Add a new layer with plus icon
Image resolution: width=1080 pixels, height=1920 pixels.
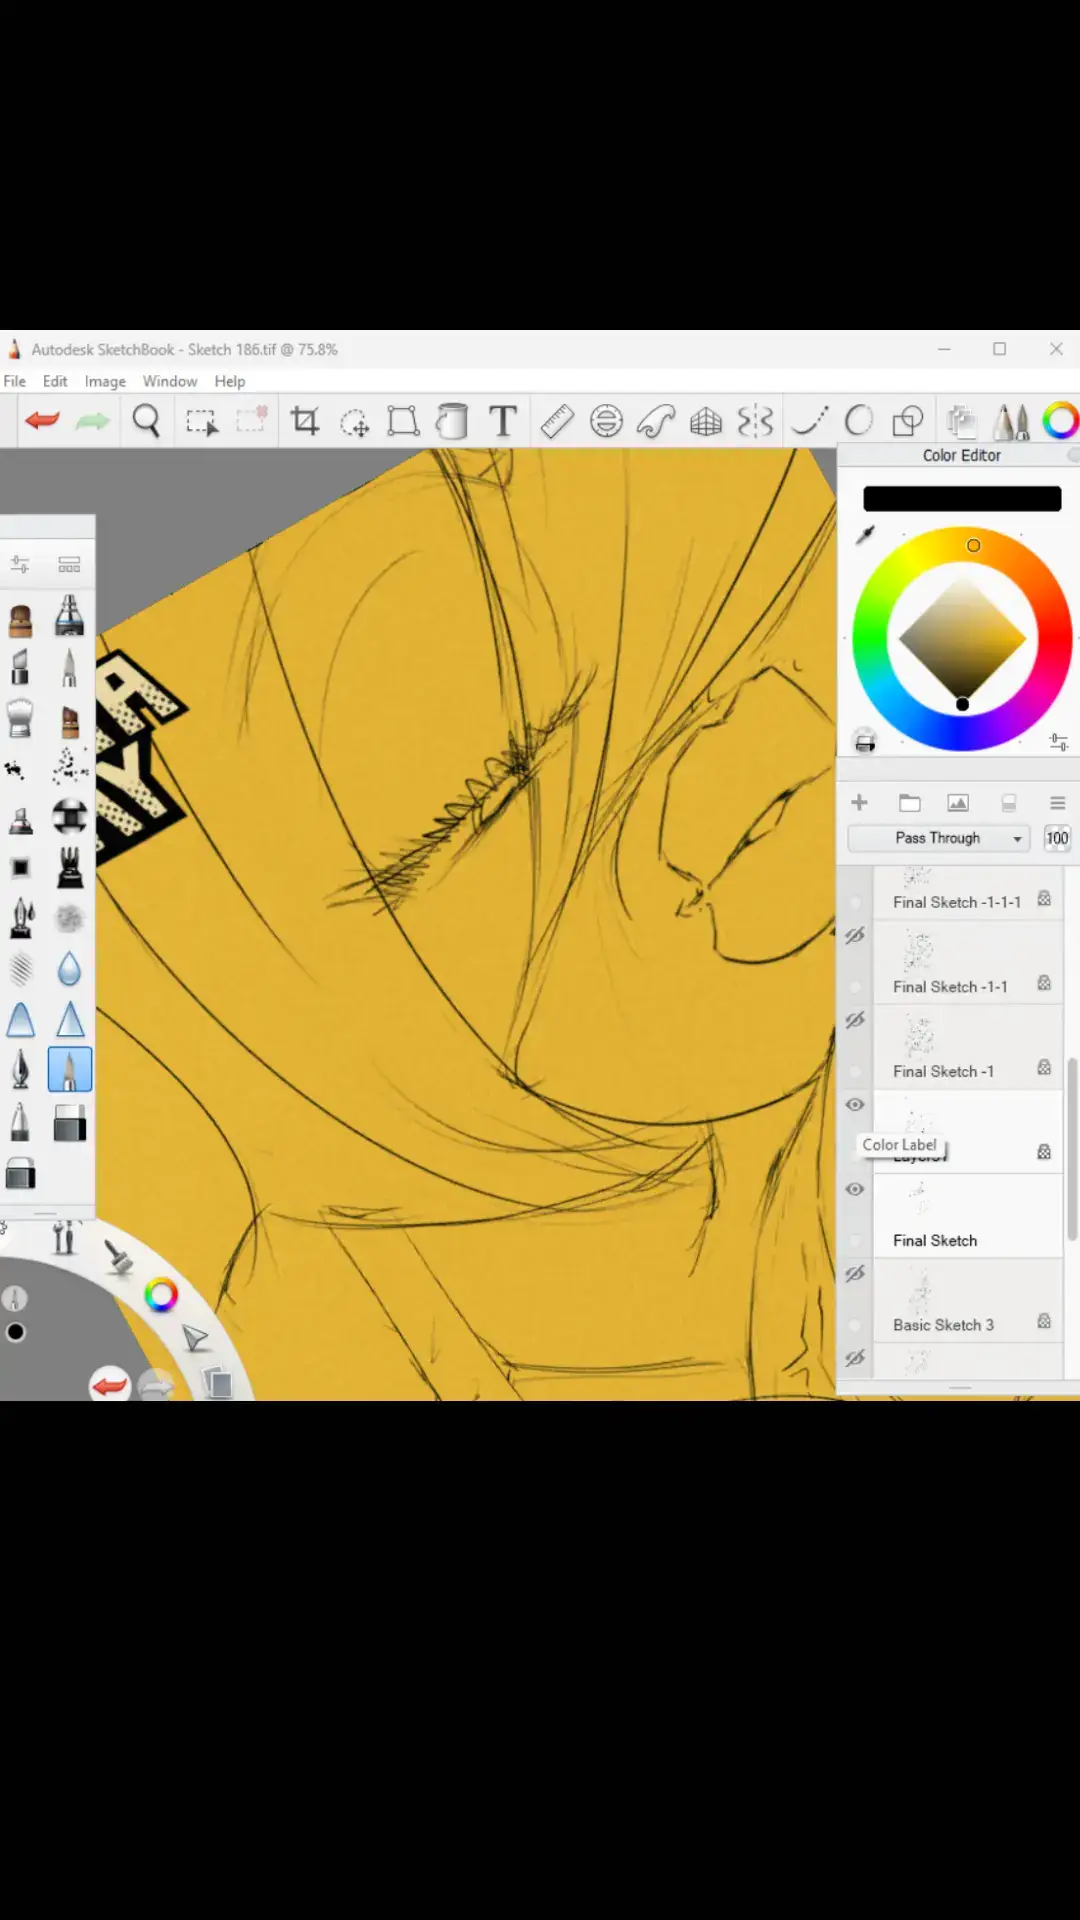(859, 803)
